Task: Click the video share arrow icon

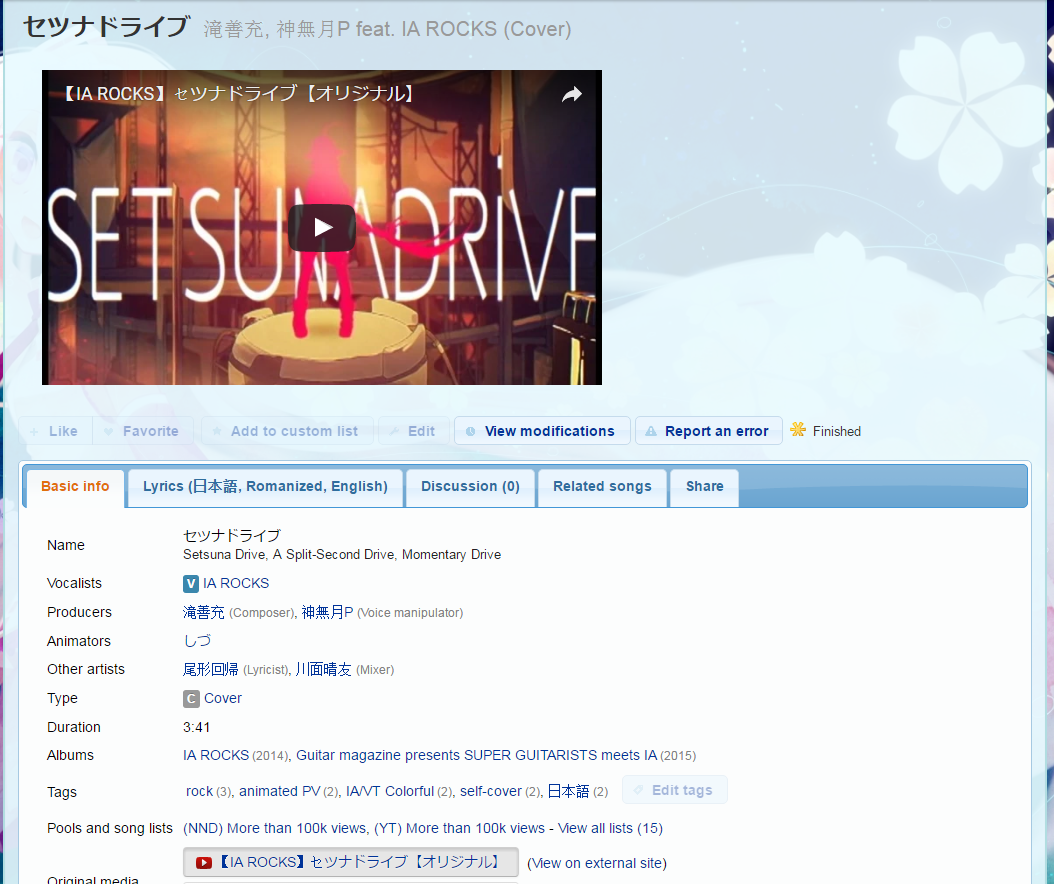Action: click(x=571, y=94)
